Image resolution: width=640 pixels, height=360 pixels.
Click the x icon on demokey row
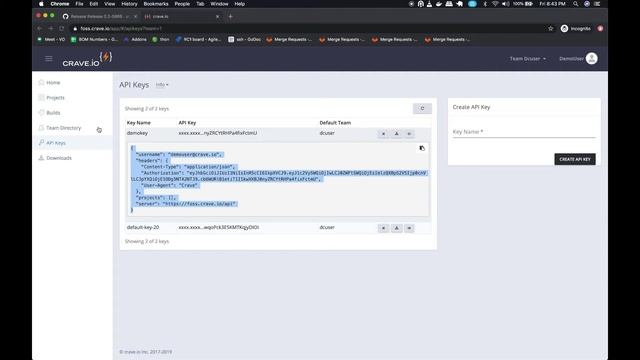tap(383, 133)
